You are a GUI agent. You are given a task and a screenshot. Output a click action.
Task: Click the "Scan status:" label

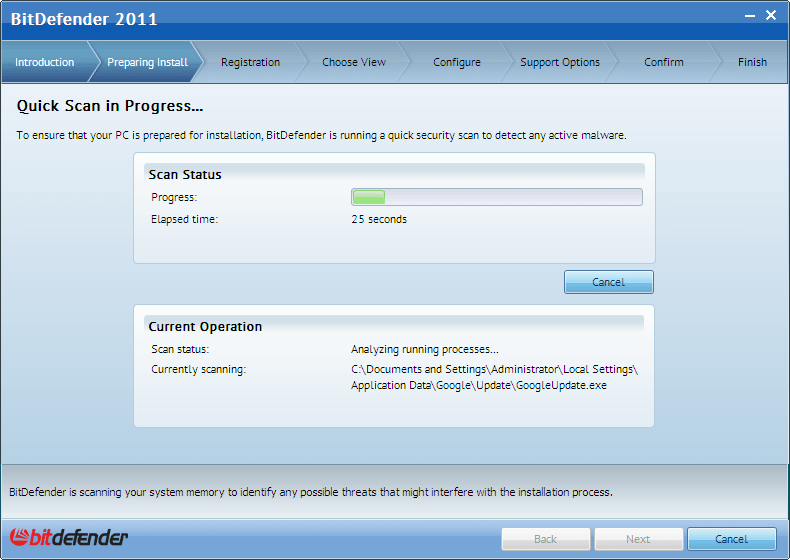pos(180,349)
